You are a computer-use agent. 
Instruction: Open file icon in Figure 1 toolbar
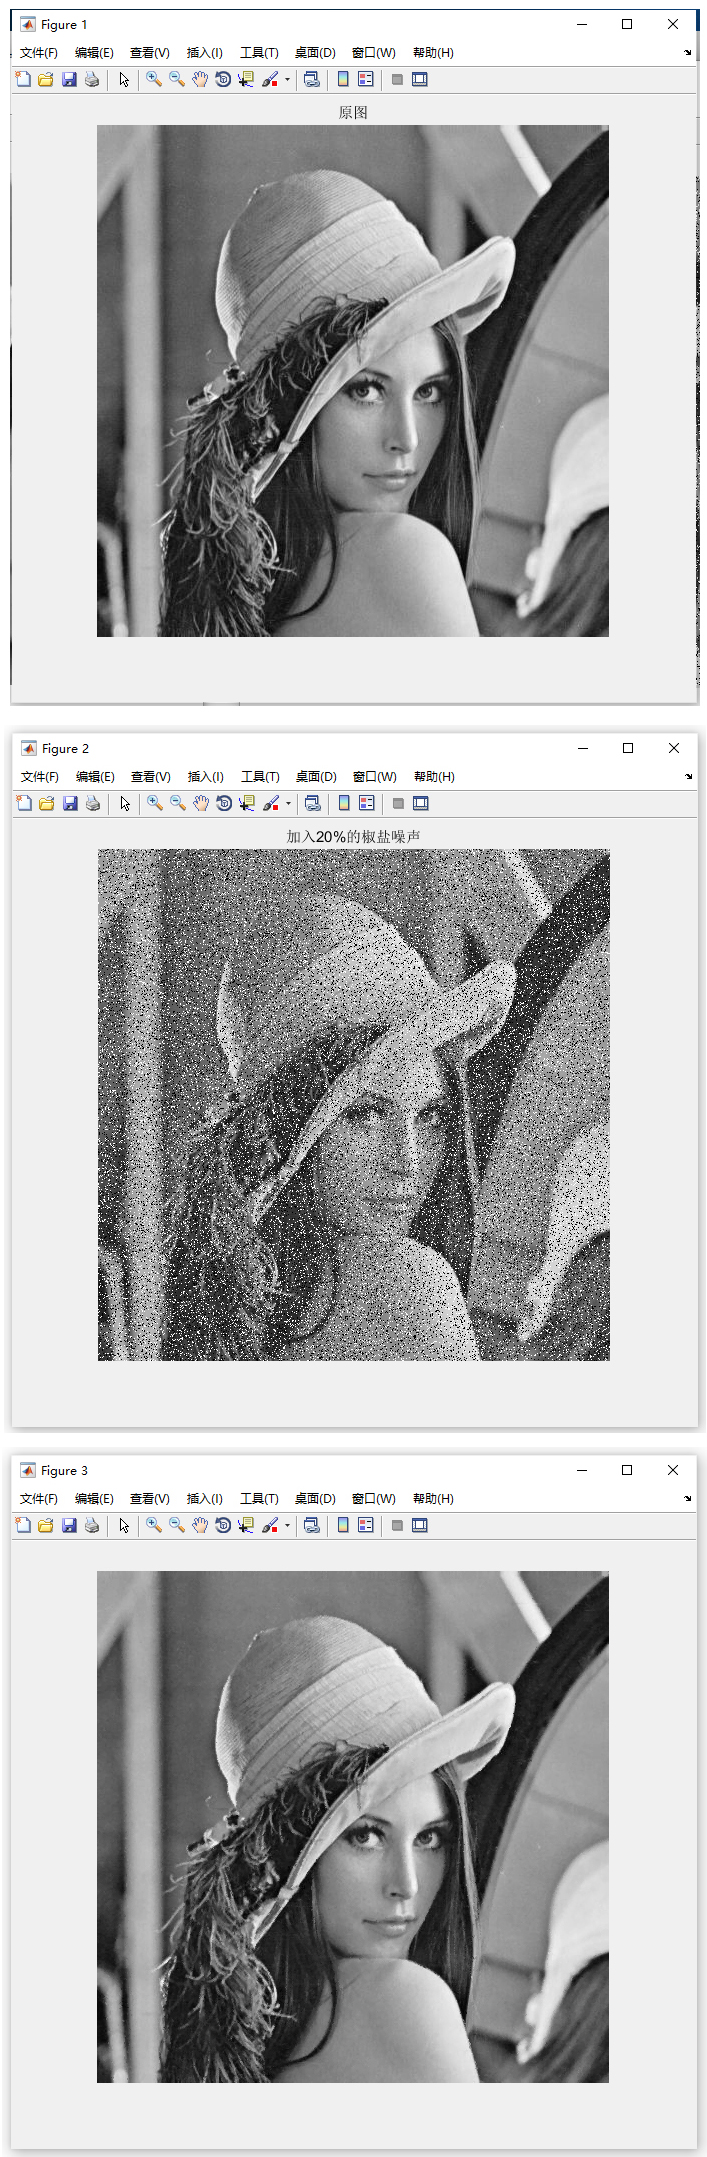[46, 79]
